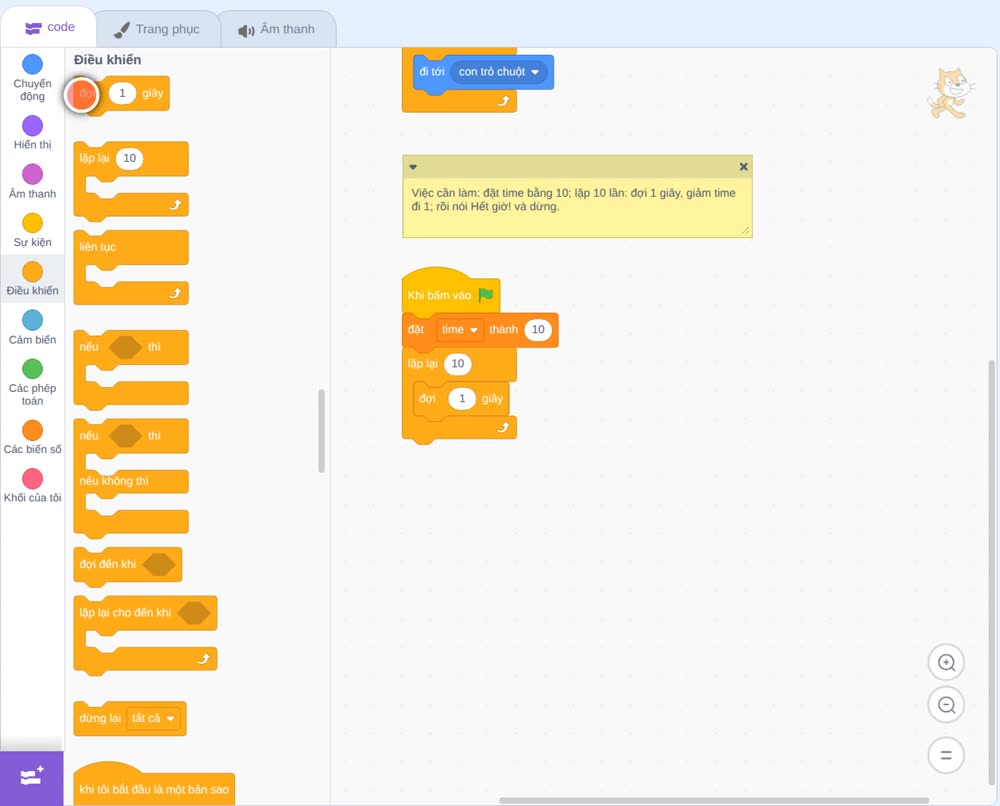The image size is (1000, 806).
Task: Click the green flag in the hat block
Action: pos(486,295)
